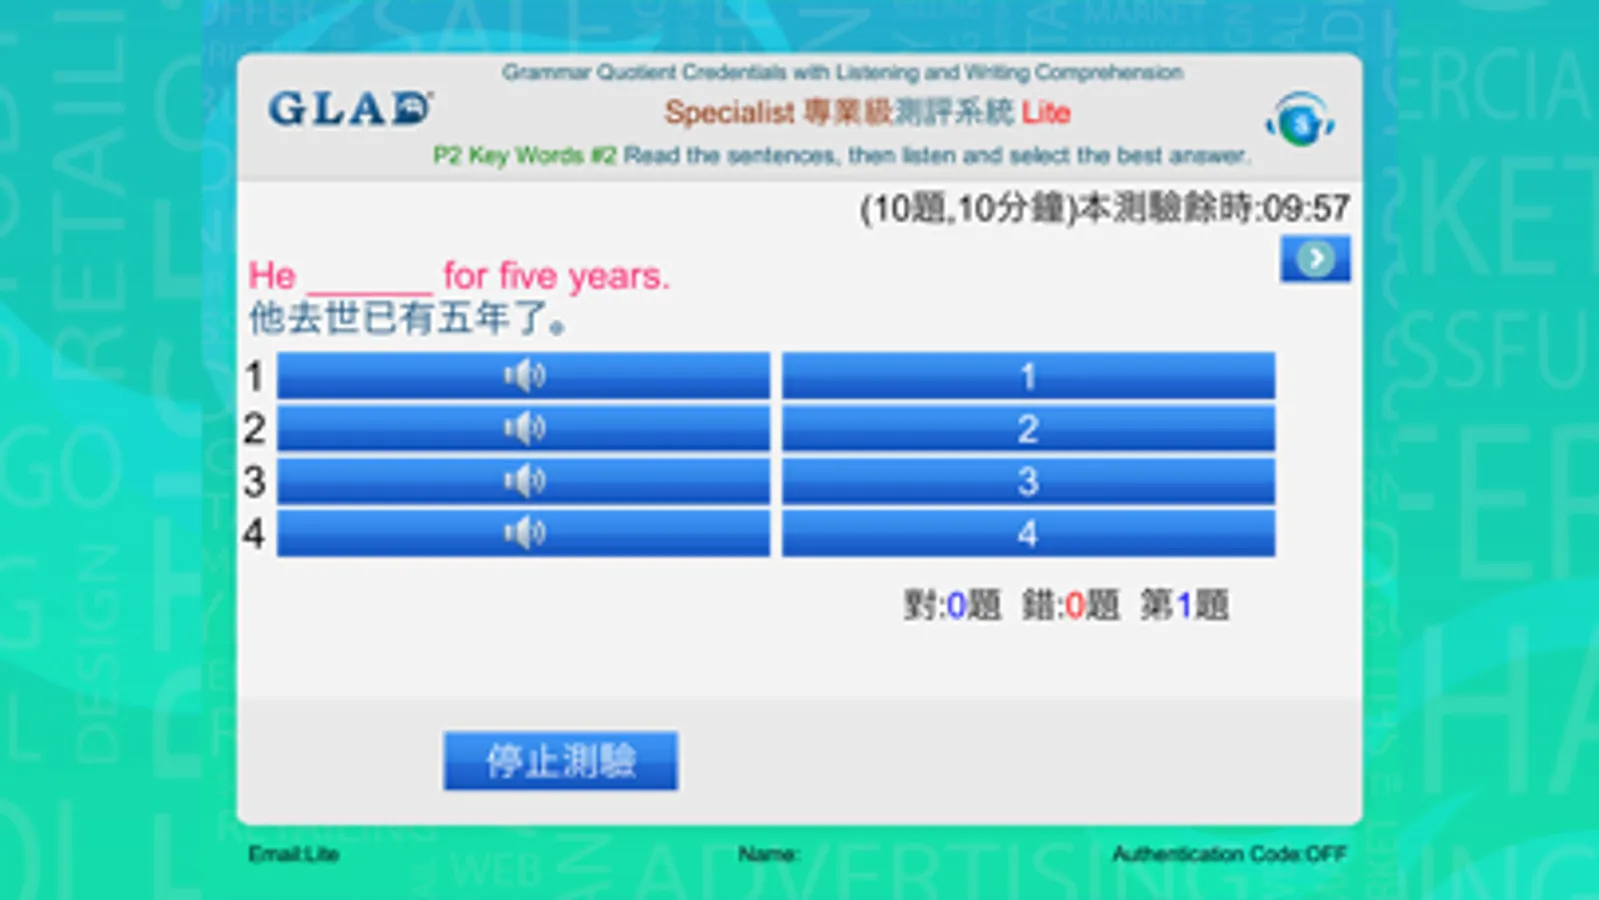Click the Authentication Code:OFF text
The image size is (1599, 900).
pos(1230,854)
